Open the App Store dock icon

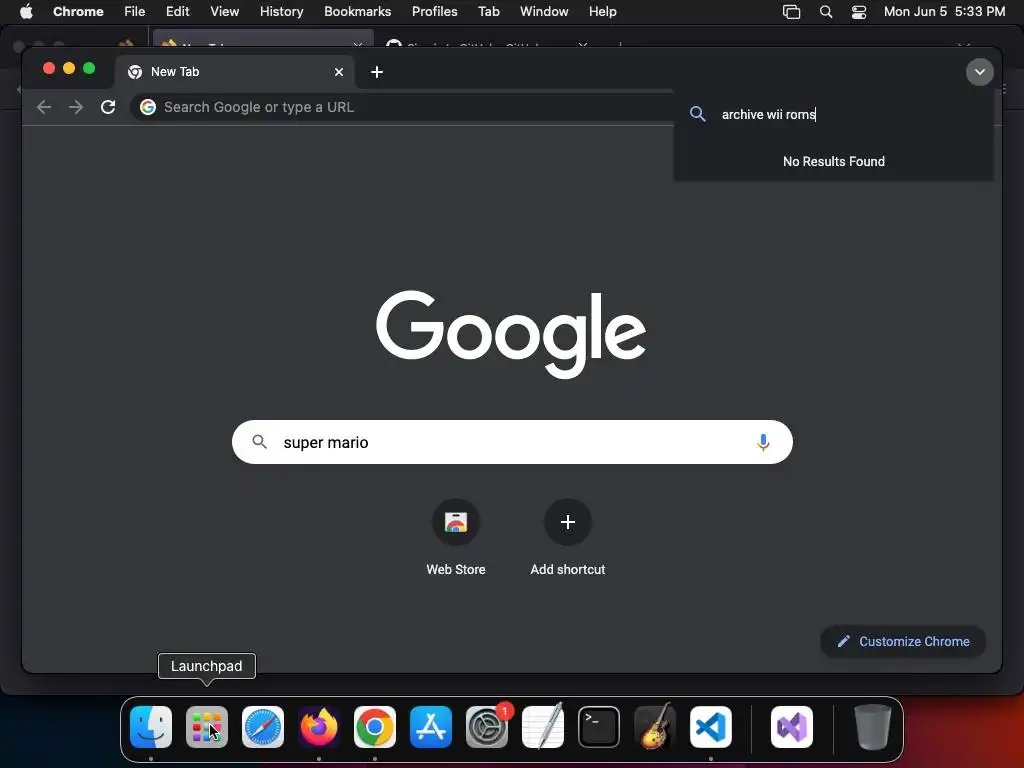coord(431,727)
